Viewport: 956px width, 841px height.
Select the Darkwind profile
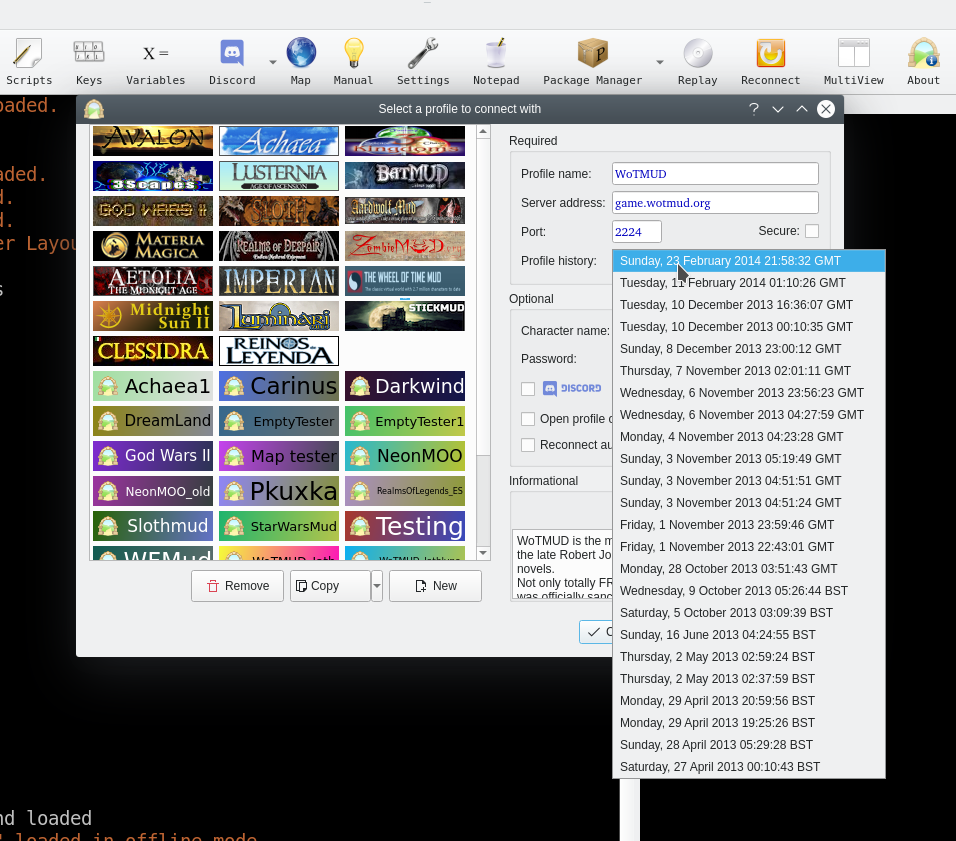click(x=405, y=386)
